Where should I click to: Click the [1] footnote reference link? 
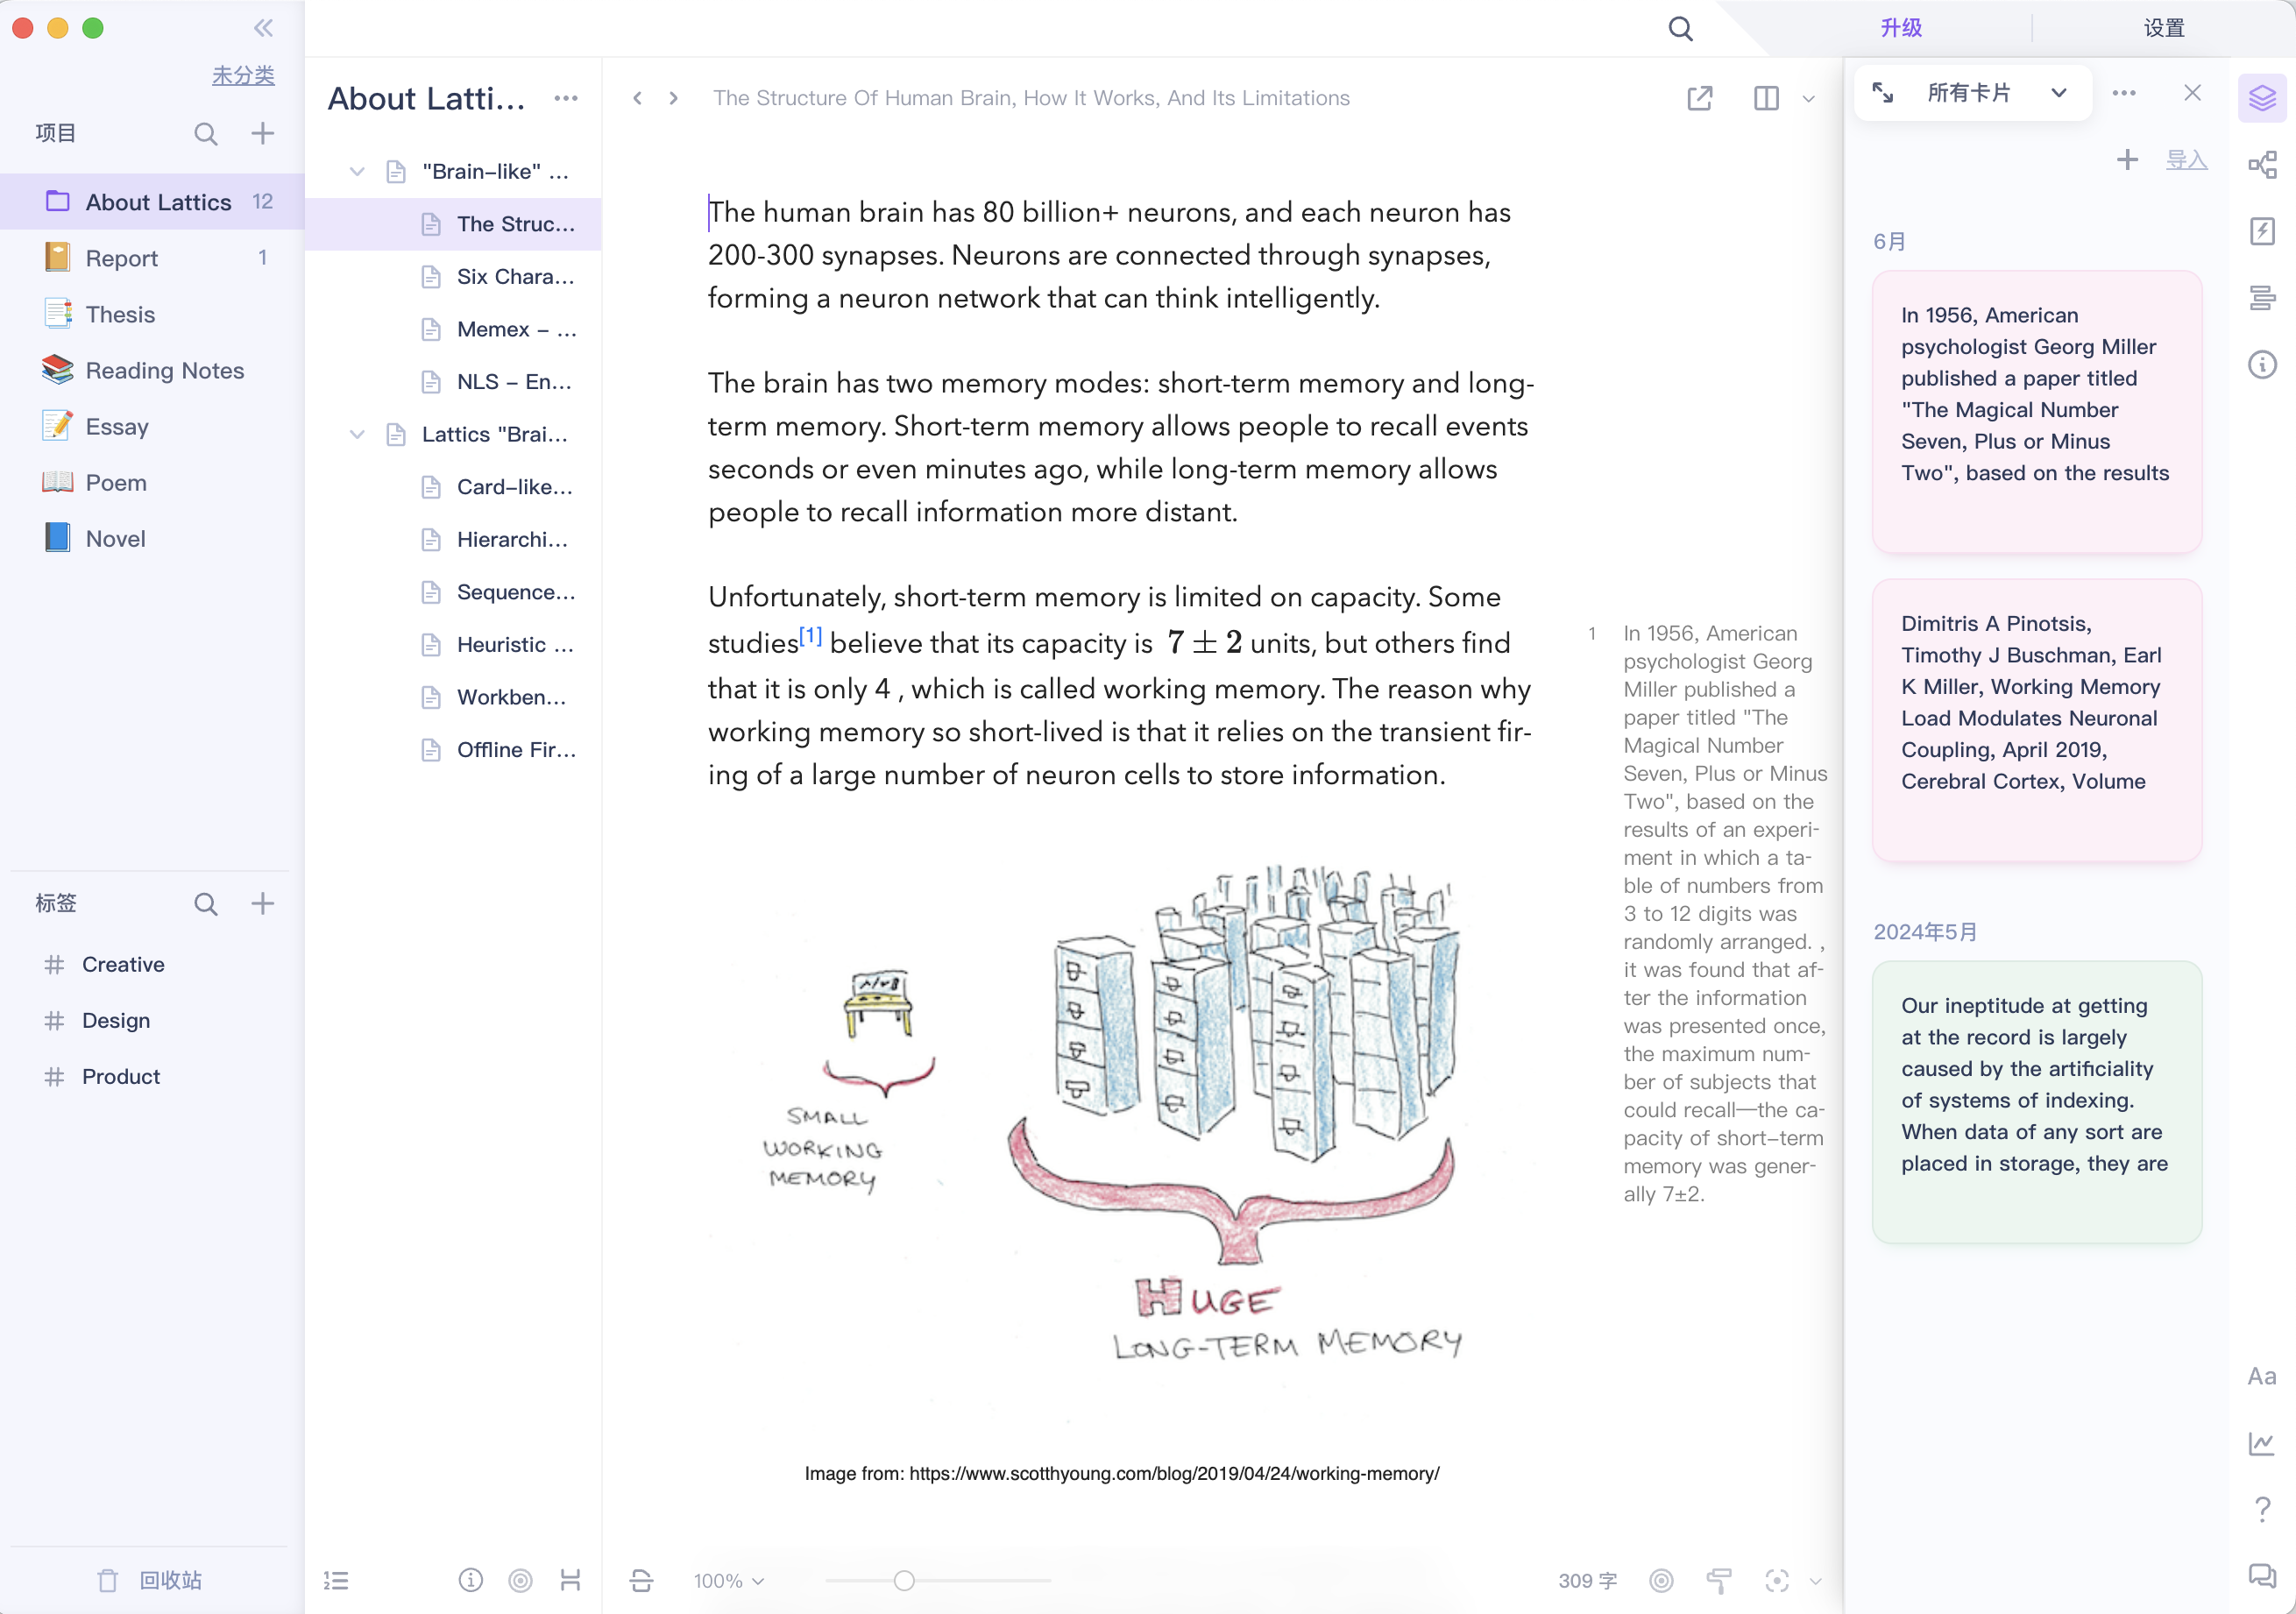810,635
